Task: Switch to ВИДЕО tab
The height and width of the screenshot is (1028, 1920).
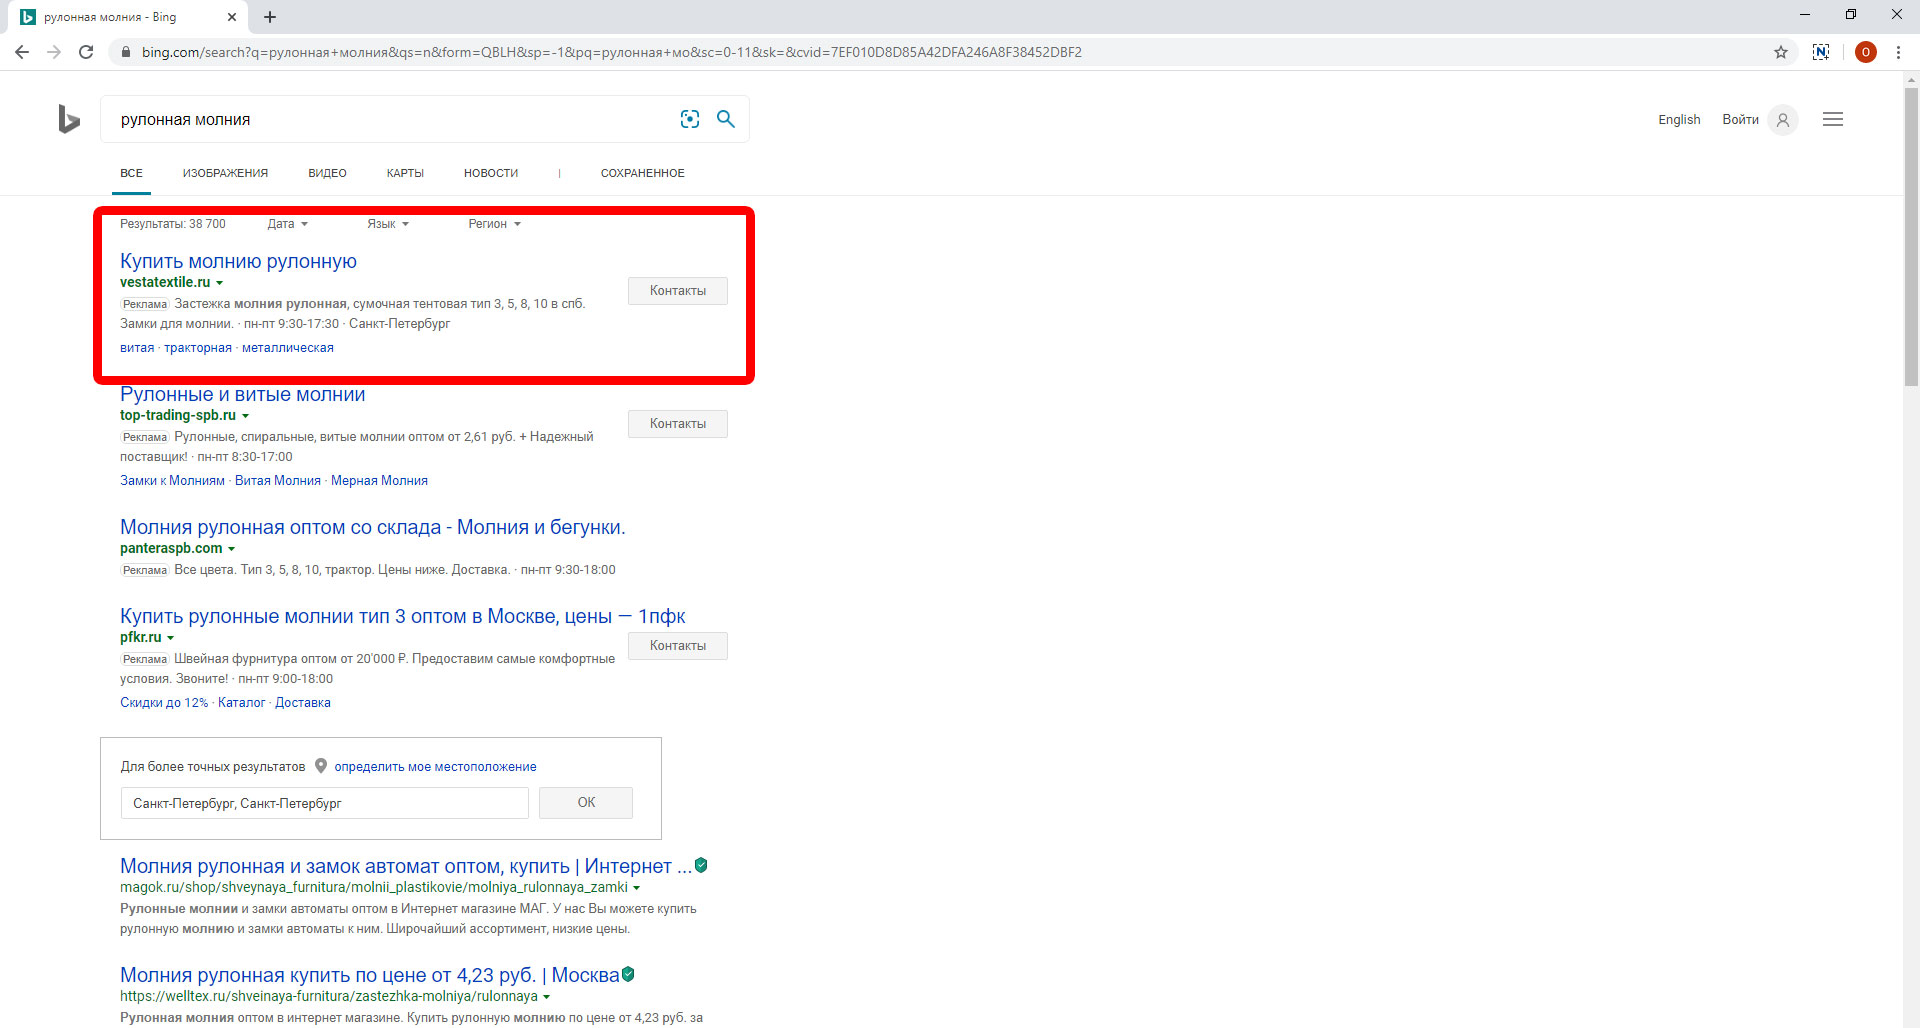Action: (x=327, y=173)
